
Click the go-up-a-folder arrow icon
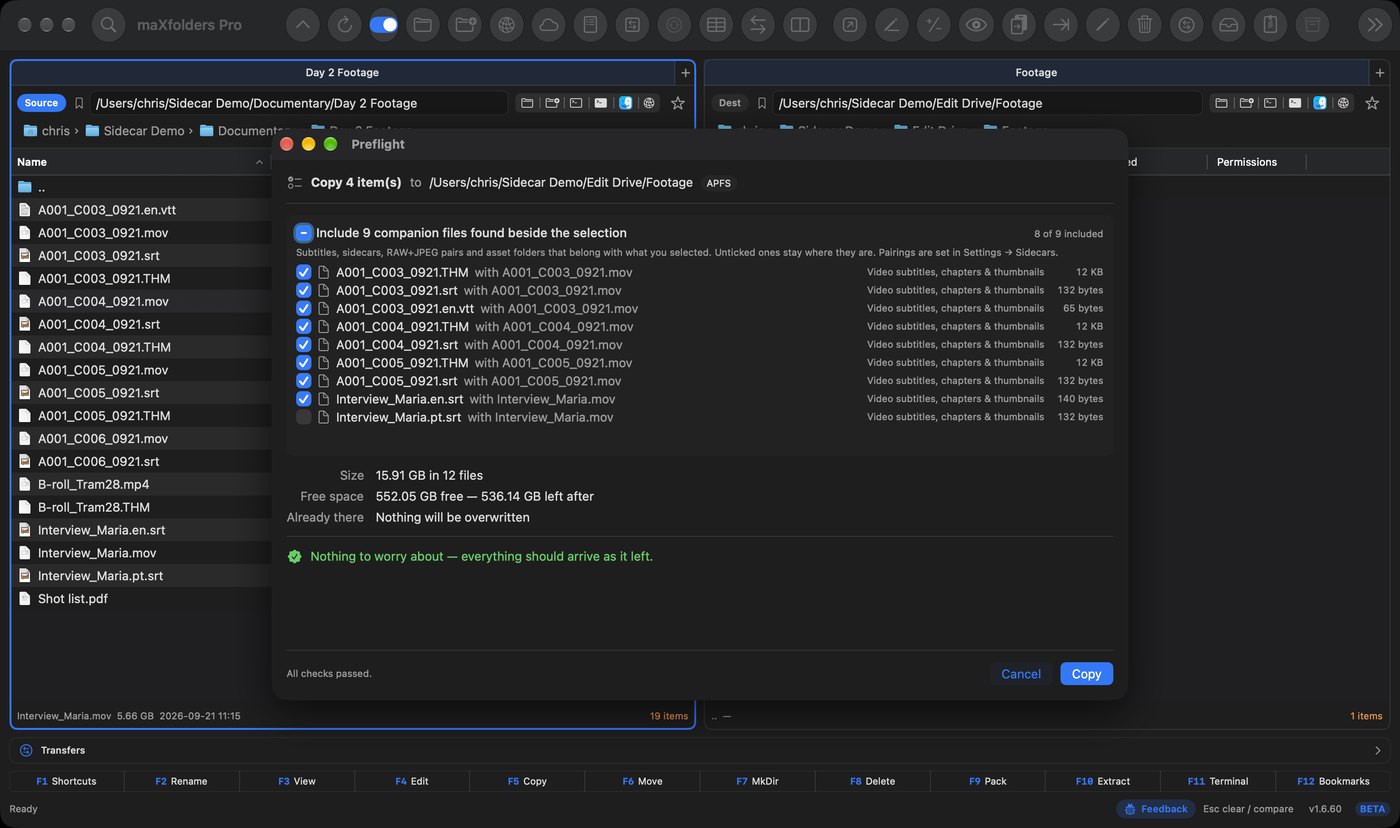[303, 25]
